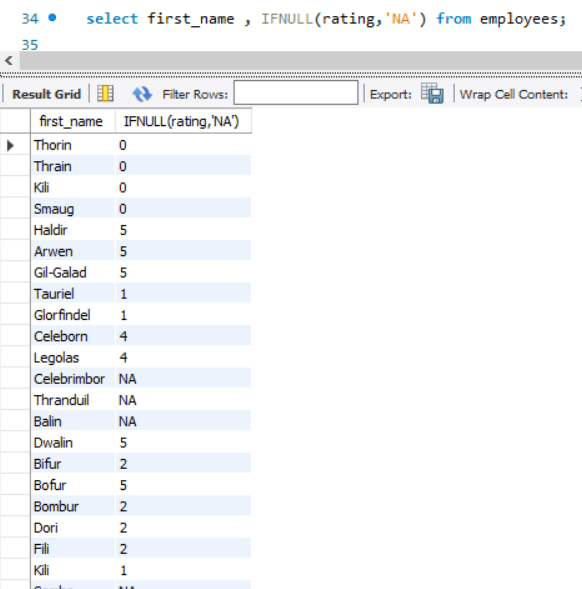Select the Dori cell
This screenshot has height=589, width=582.
click(73, 527)
